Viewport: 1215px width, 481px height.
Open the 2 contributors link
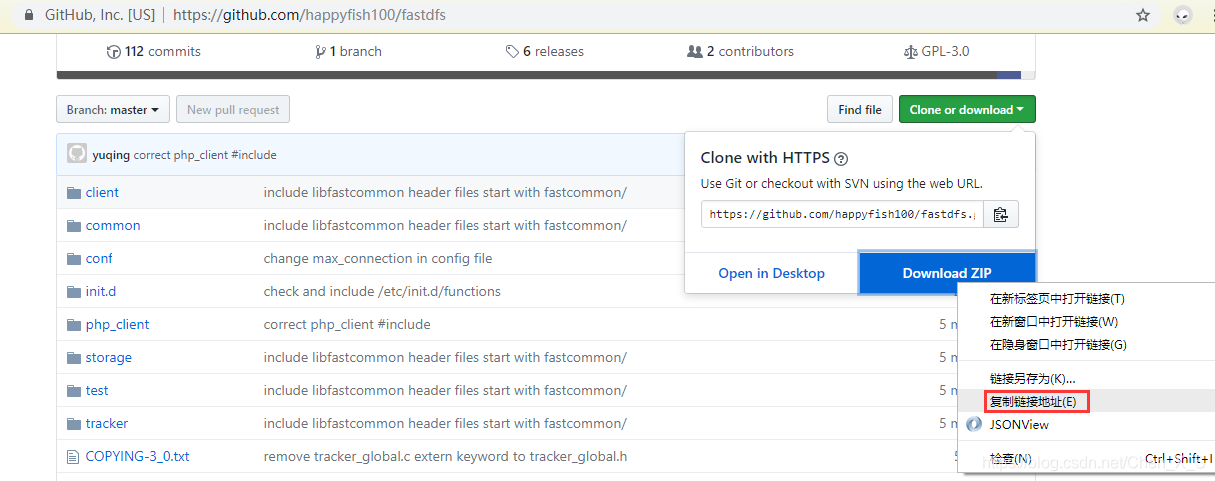(x=740, y=52)
